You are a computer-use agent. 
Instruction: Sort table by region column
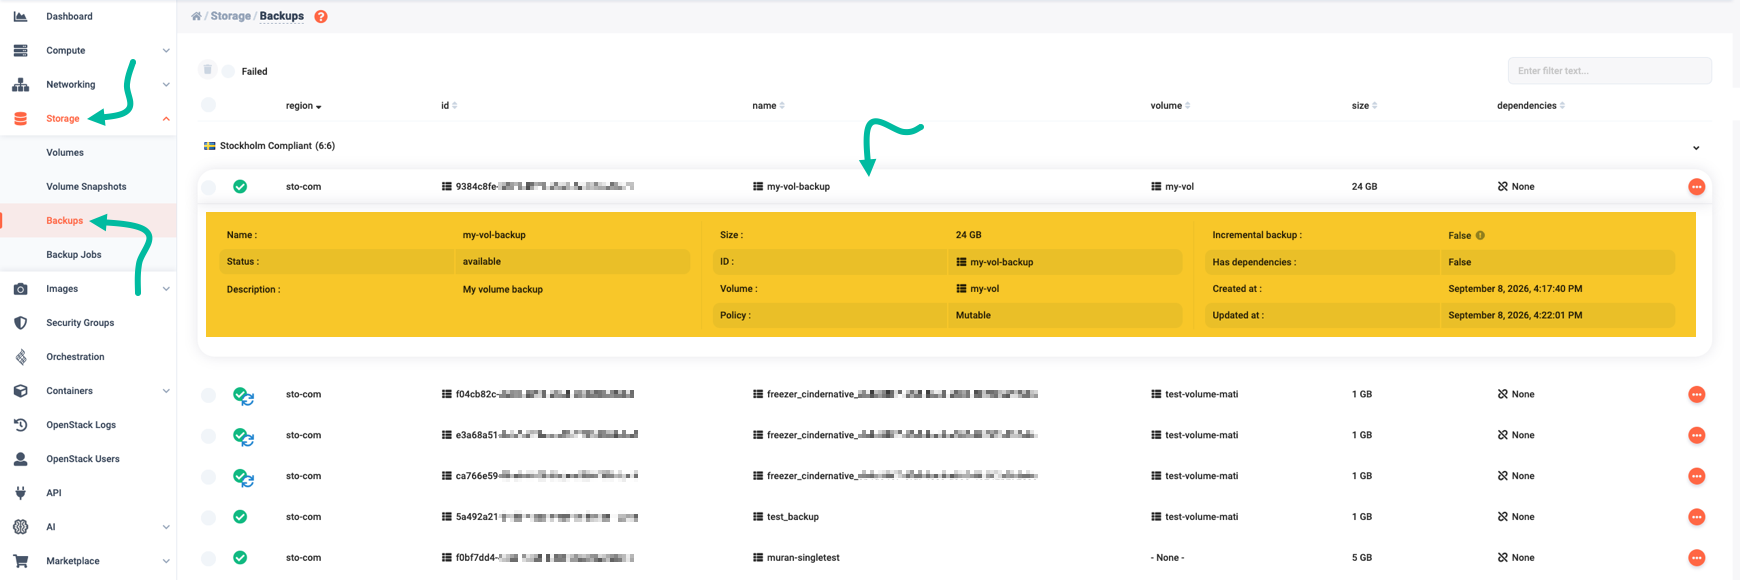click(x=303, y=105)
